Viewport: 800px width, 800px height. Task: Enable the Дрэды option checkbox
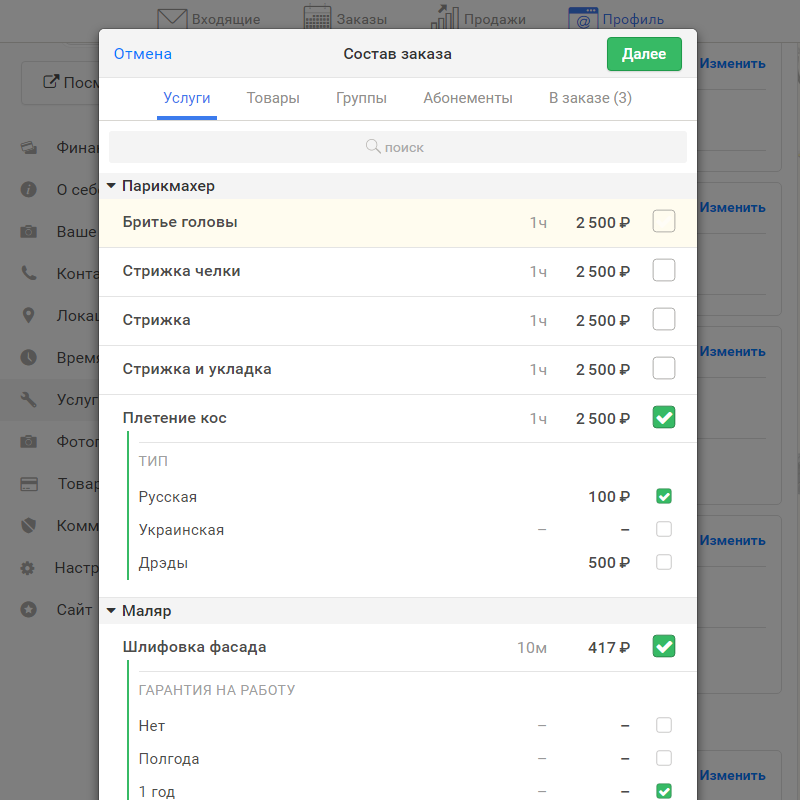pos(664,562)
